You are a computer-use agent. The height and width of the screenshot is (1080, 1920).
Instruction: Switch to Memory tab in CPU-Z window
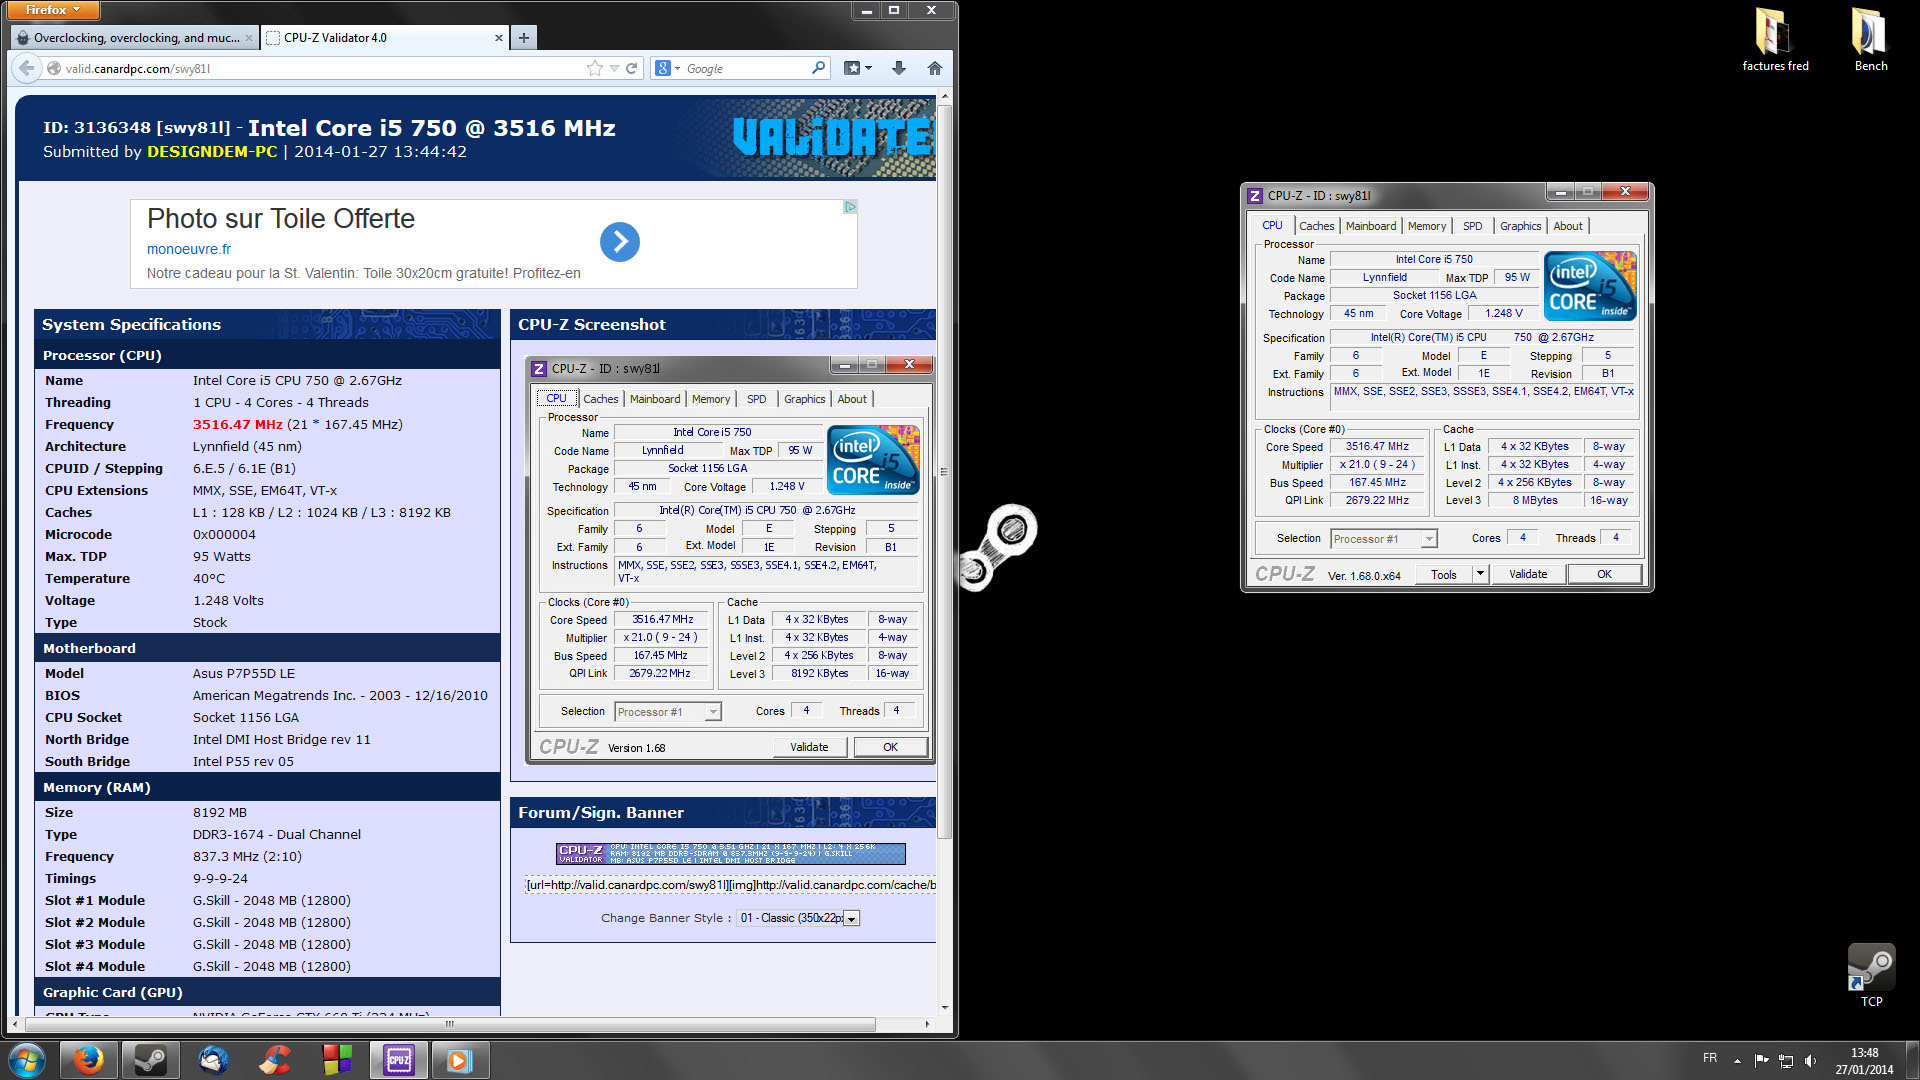(x=1427, y=226)
